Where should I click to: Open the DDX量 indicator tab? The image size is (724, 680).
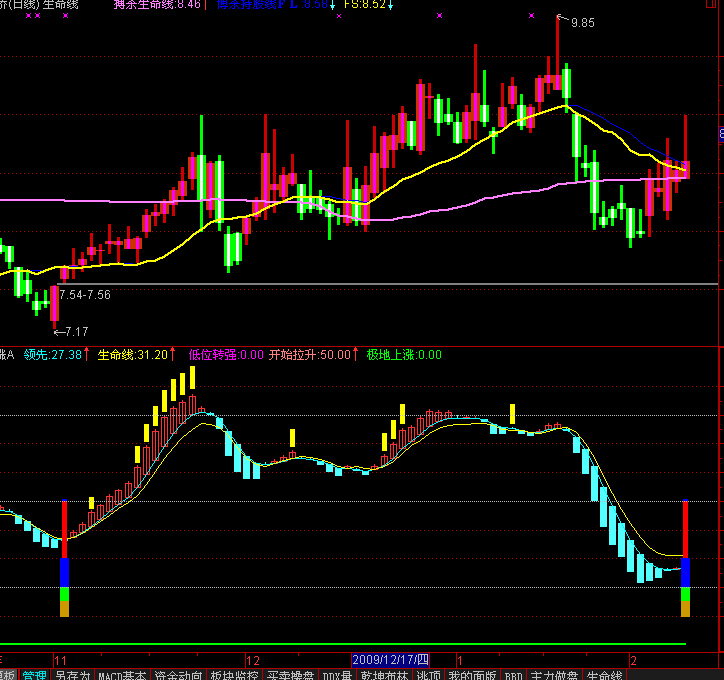[337, 675]
